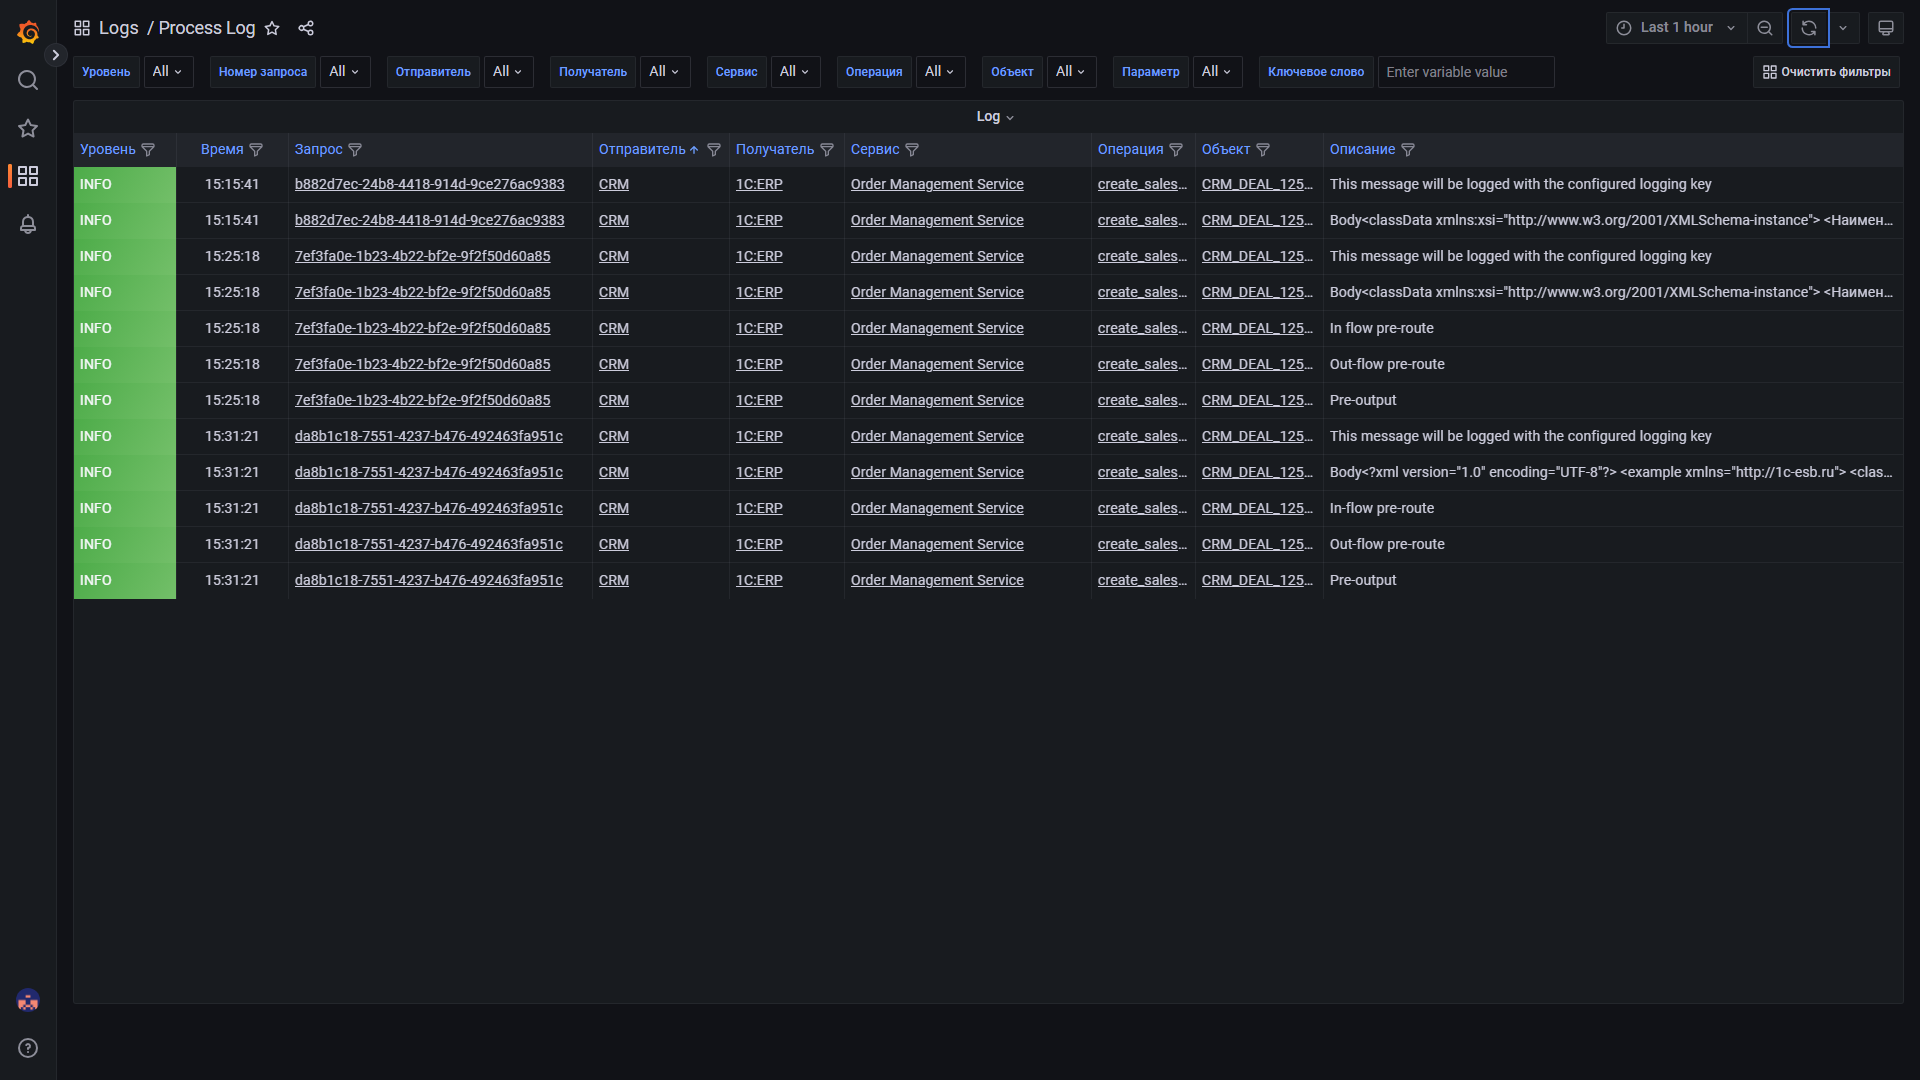Open filter for Время column
The image size is (1920, 1080).
[x=256, y=150]
